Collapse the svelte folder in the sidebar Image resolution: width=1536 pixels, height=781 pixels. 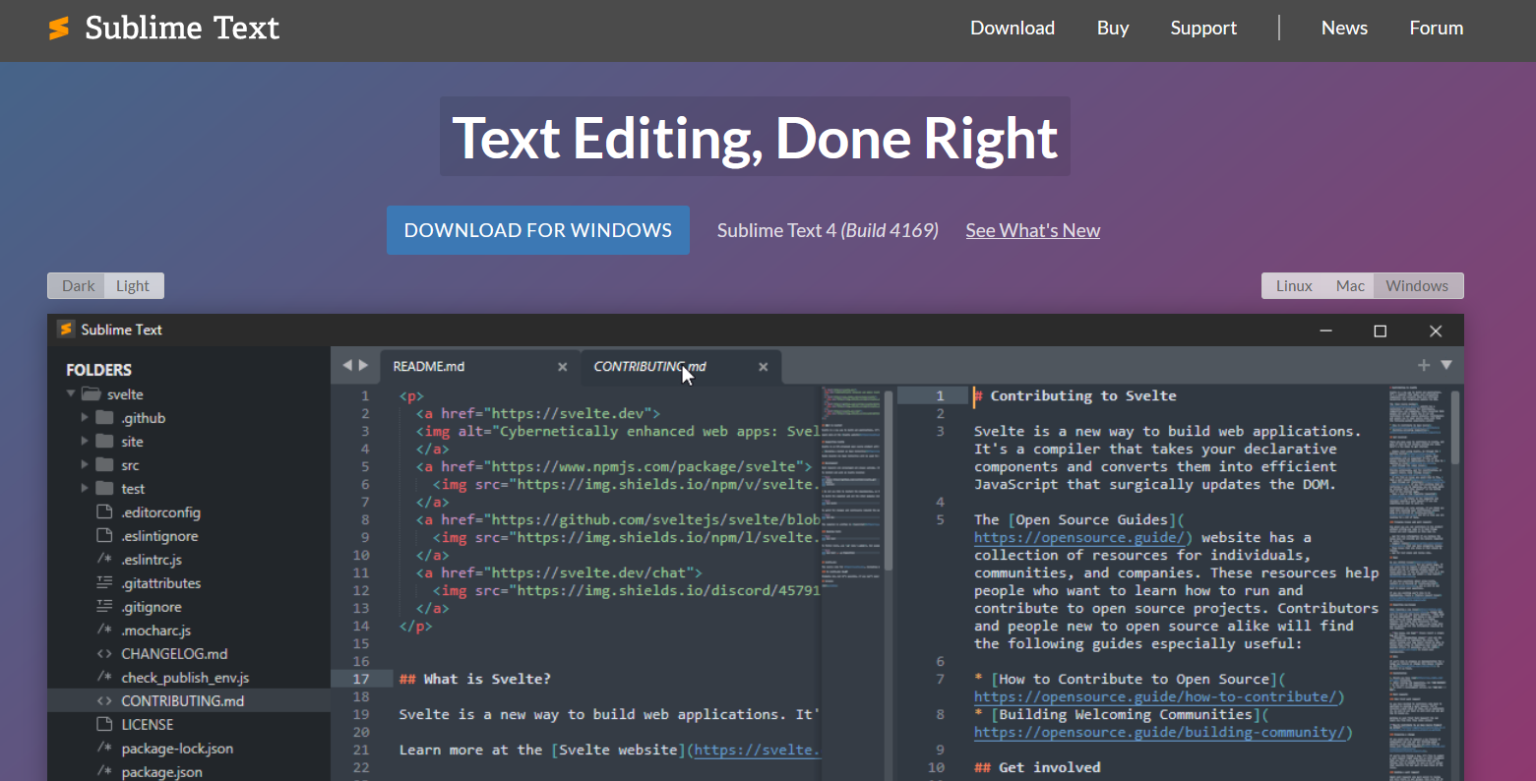[70, 393]
